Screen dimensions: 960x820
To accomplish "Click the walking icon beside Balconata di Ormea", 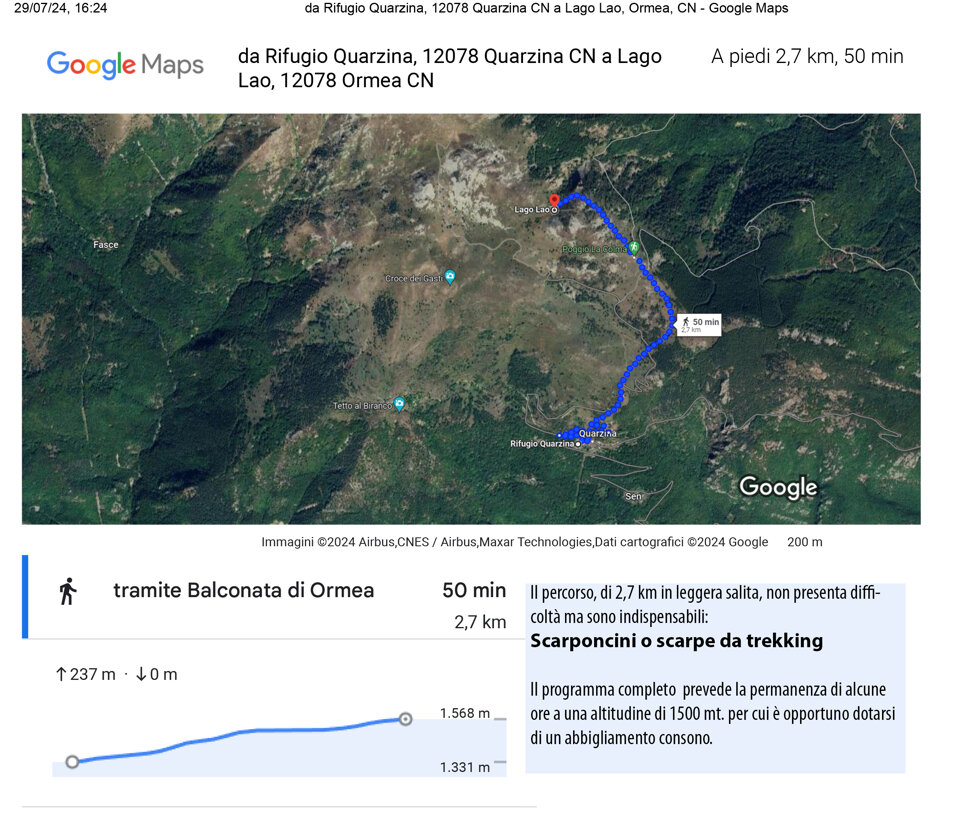I will pyautogui.click(x=68, y=591).
